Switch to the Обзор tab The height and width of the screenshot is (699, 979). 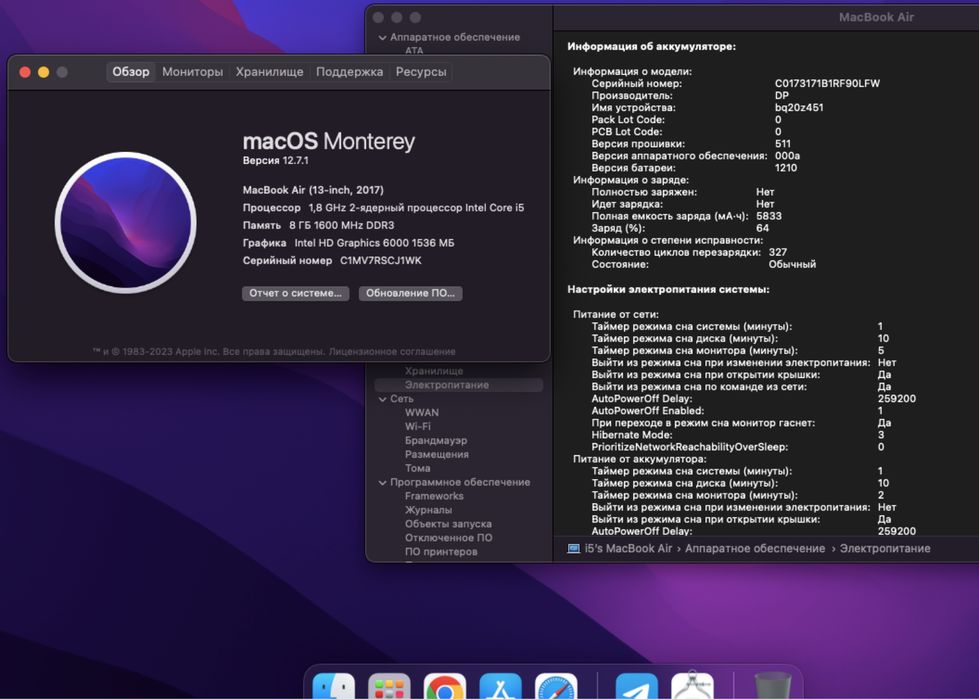pyautogui.click(x=130, y=72)
